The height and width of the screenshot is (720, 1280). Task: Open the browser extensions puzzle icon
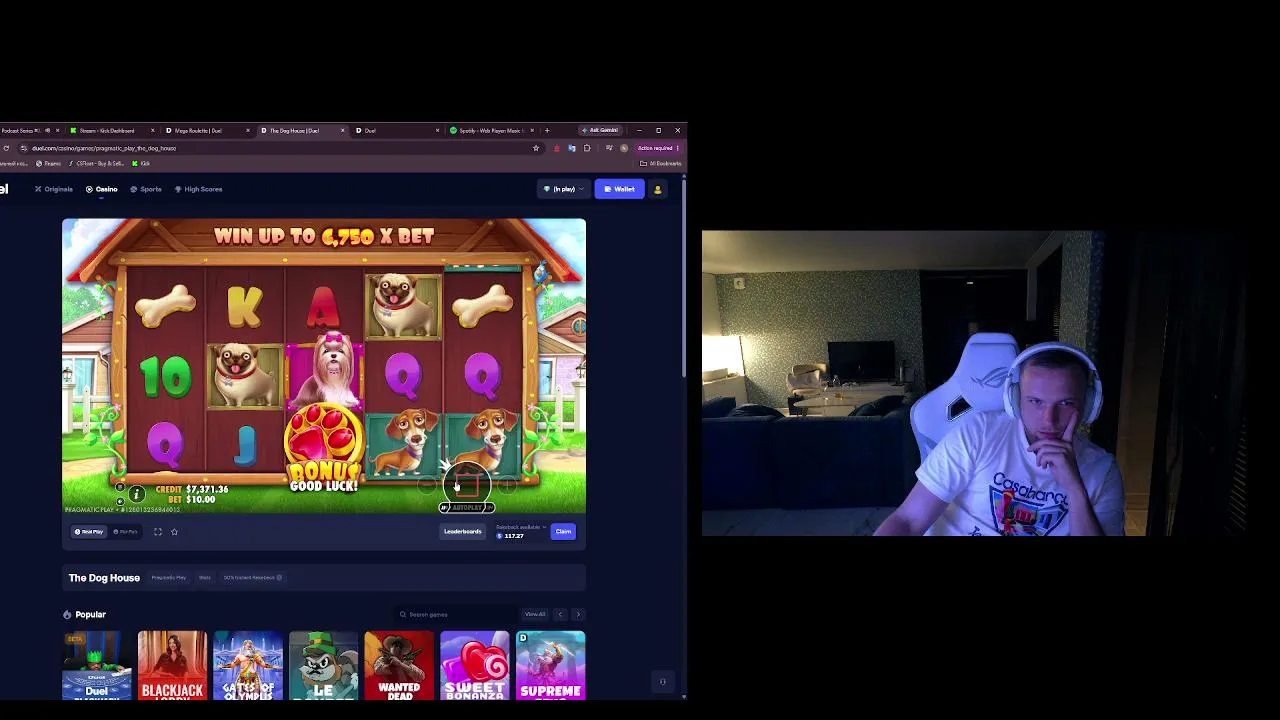(x=587, y=148)
